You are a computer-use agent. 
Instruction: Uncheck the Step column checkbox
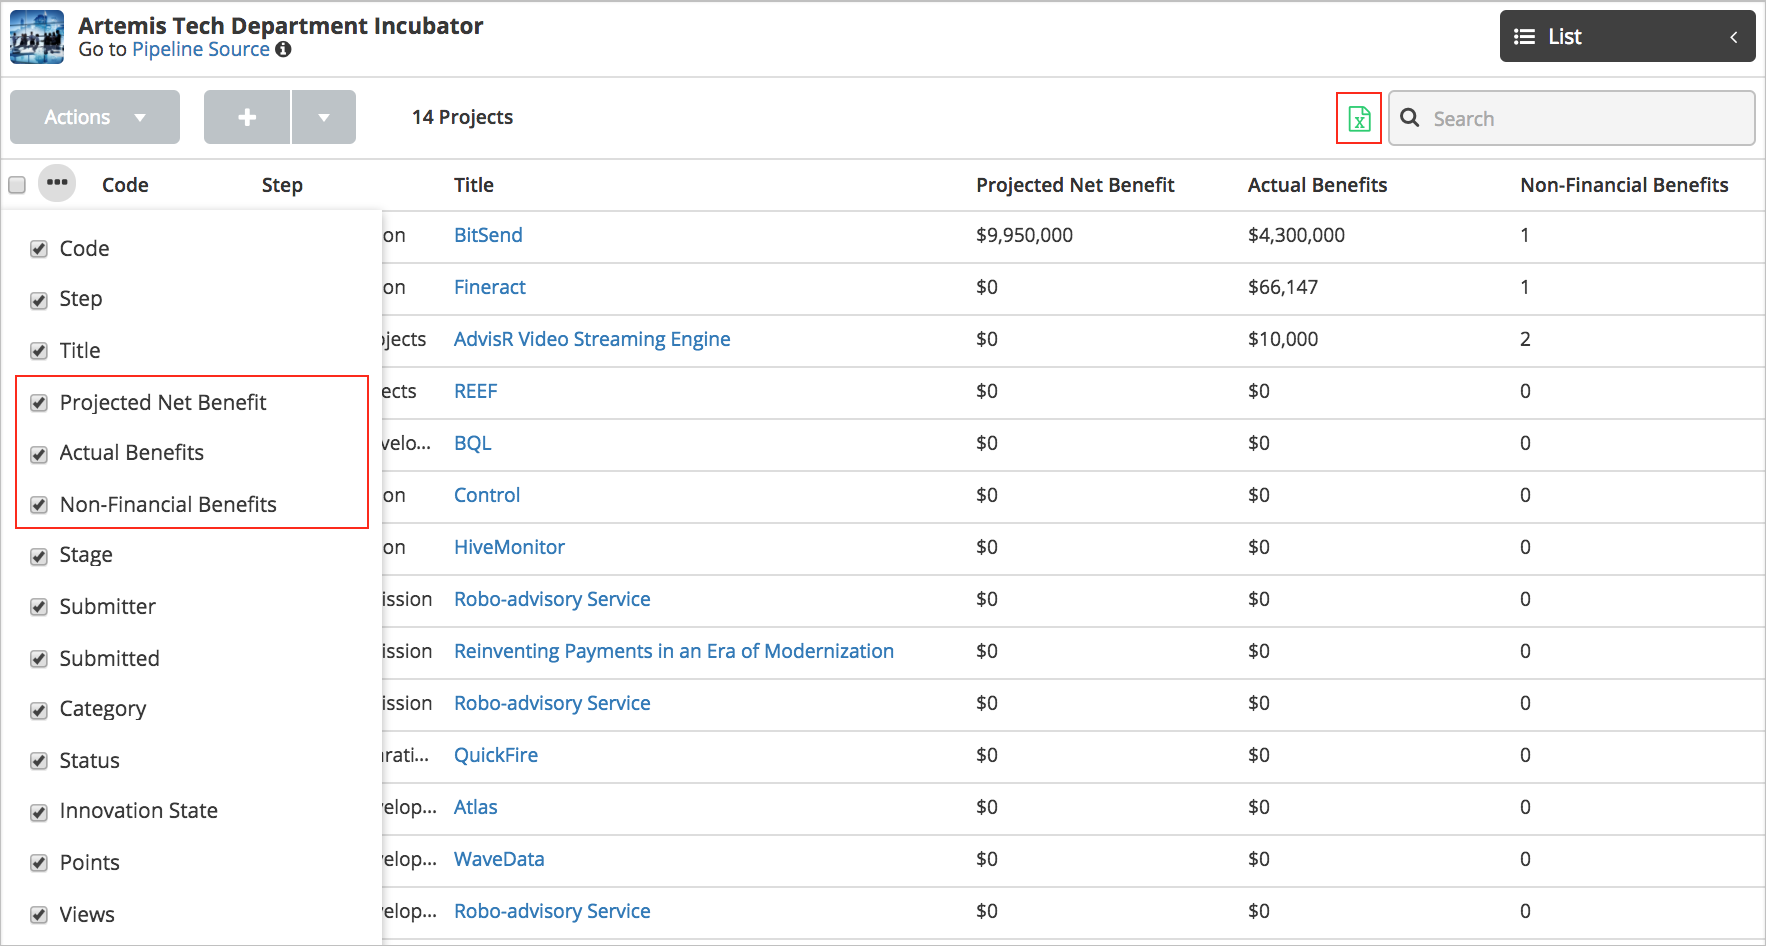point(39,300)
